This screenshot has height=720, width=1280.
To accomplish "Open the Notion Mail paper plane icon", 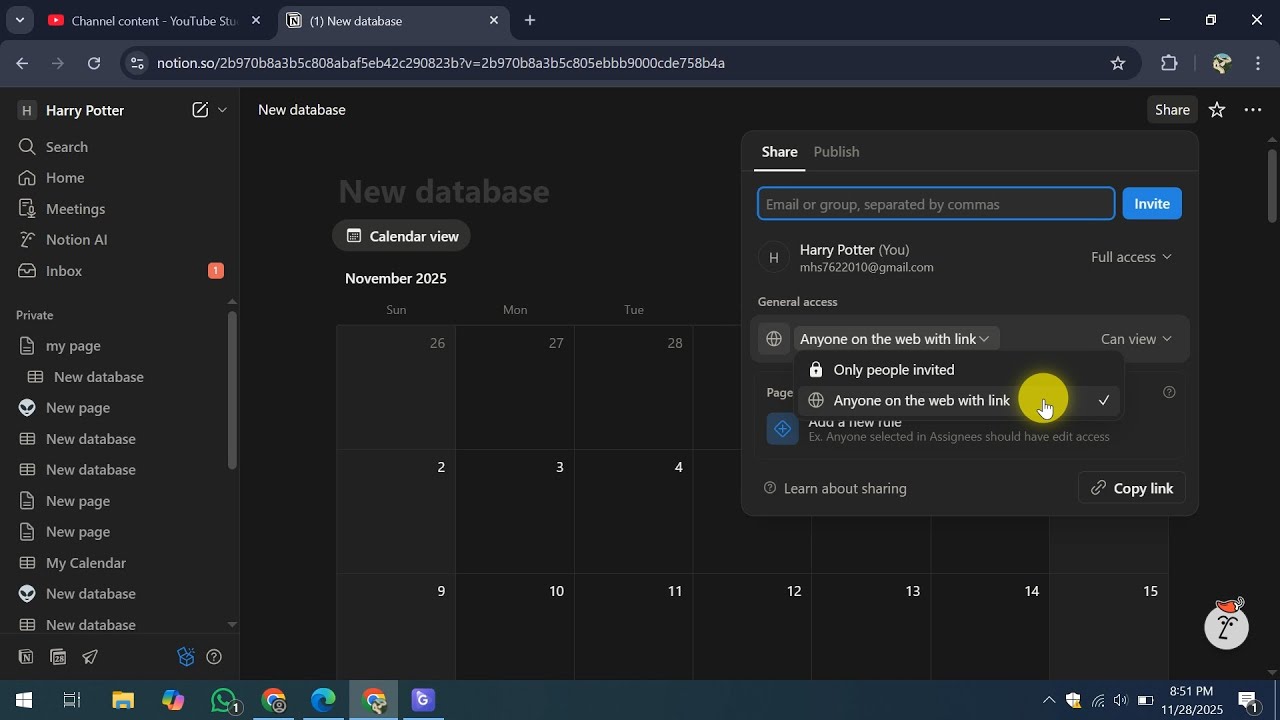I will [90, 657].
